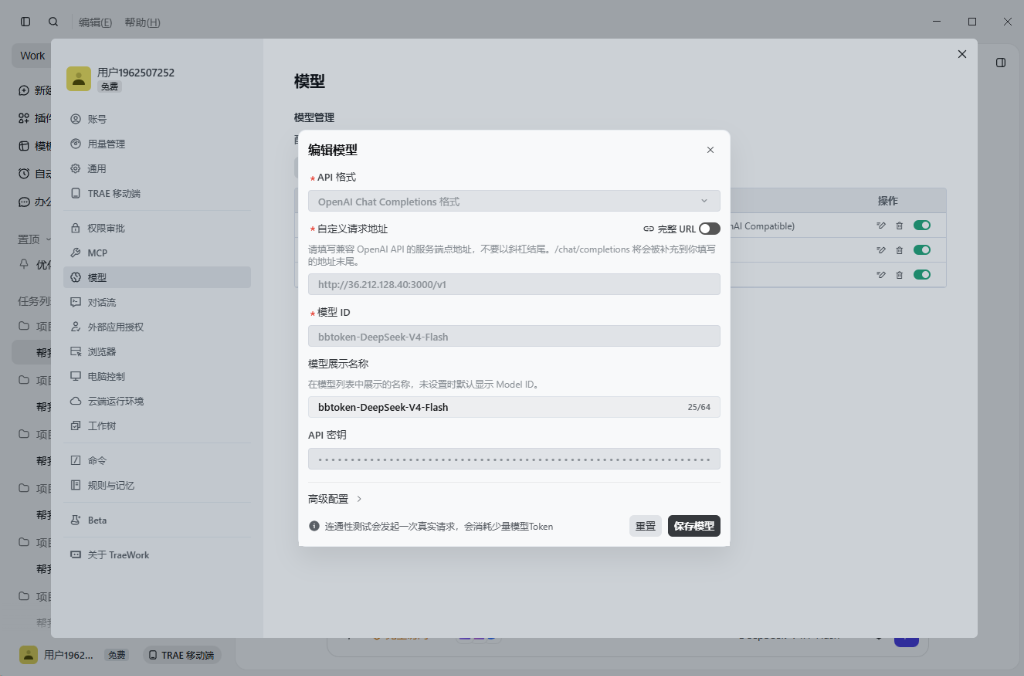Delete the model in the AI Compatible row
The height and width of the screenshot is (676, 1024).
899,225
